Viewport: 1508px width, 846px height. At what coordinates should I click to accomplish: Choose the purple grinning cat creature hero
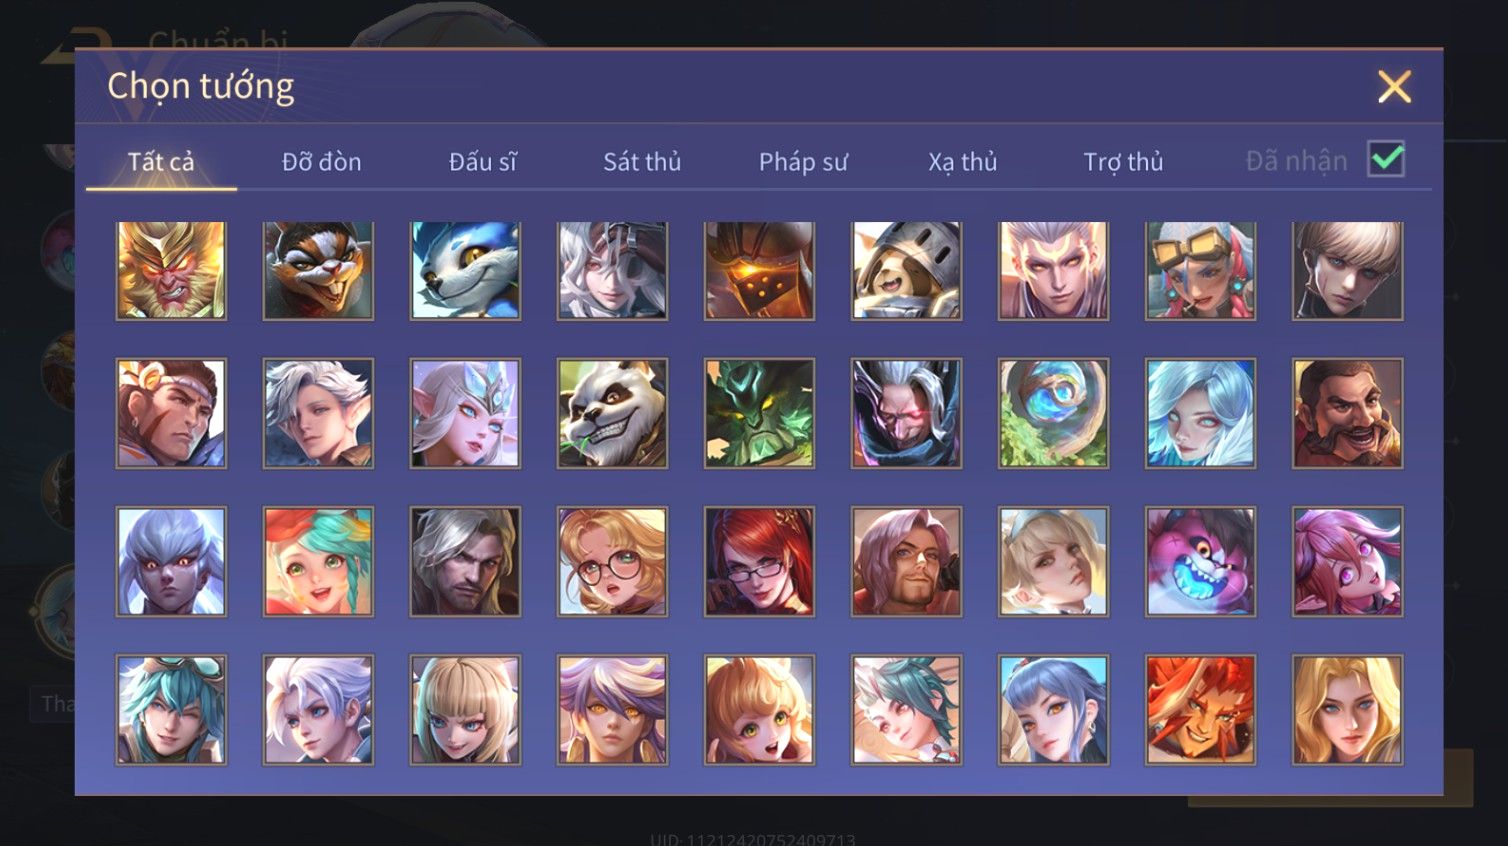pos(1200,562)
